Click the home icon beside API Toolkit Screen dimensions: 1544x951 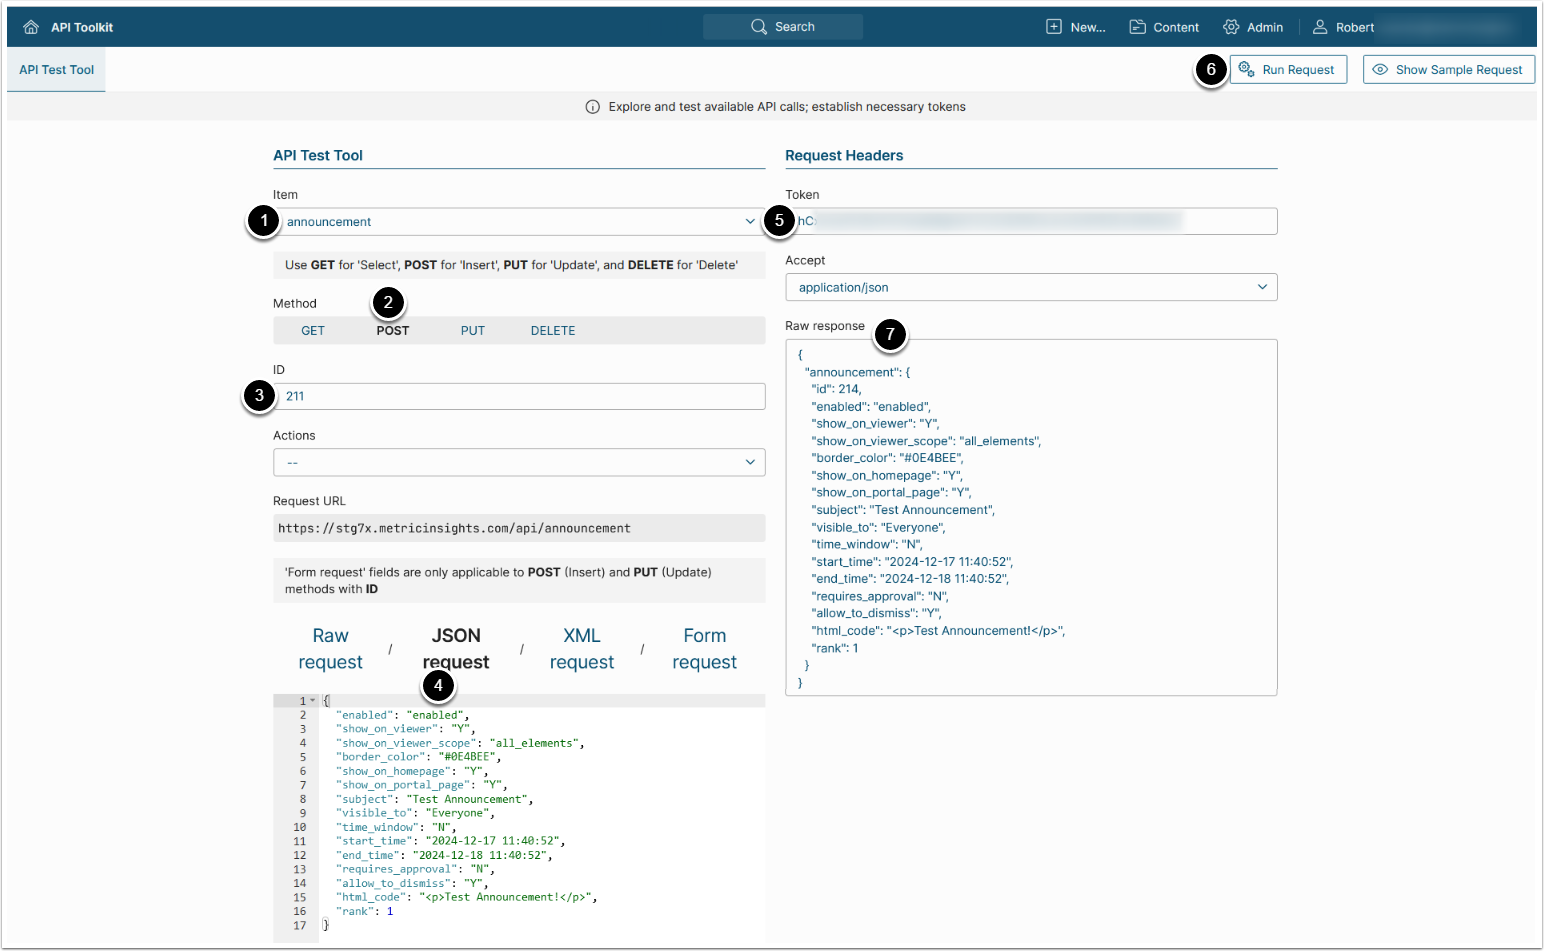point(31,27)
